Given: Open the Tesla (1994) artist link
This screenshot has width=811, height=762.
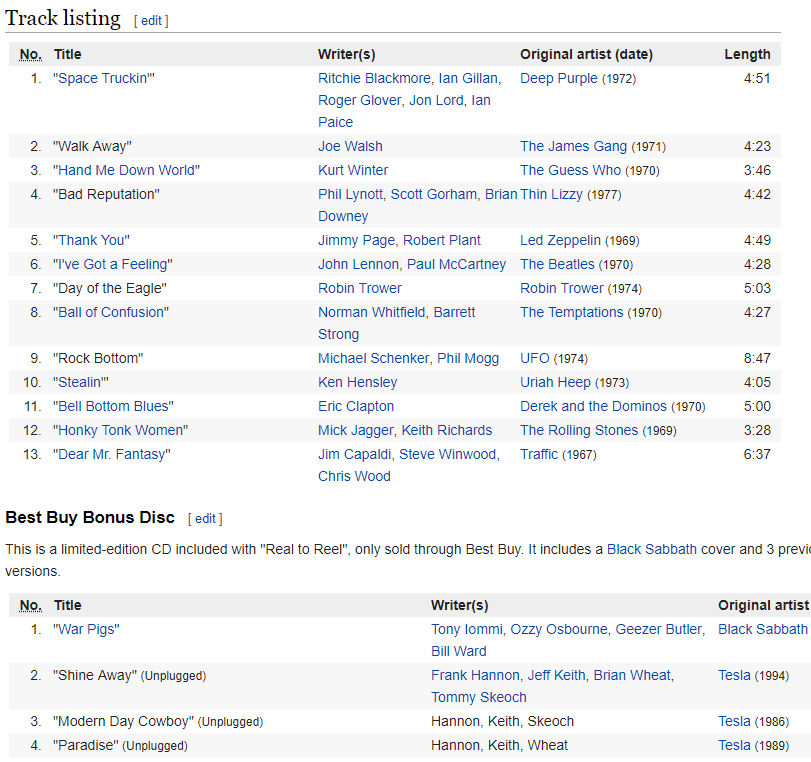Looking at the screenshot, I should pyautogui.click(x=734, y=675).
